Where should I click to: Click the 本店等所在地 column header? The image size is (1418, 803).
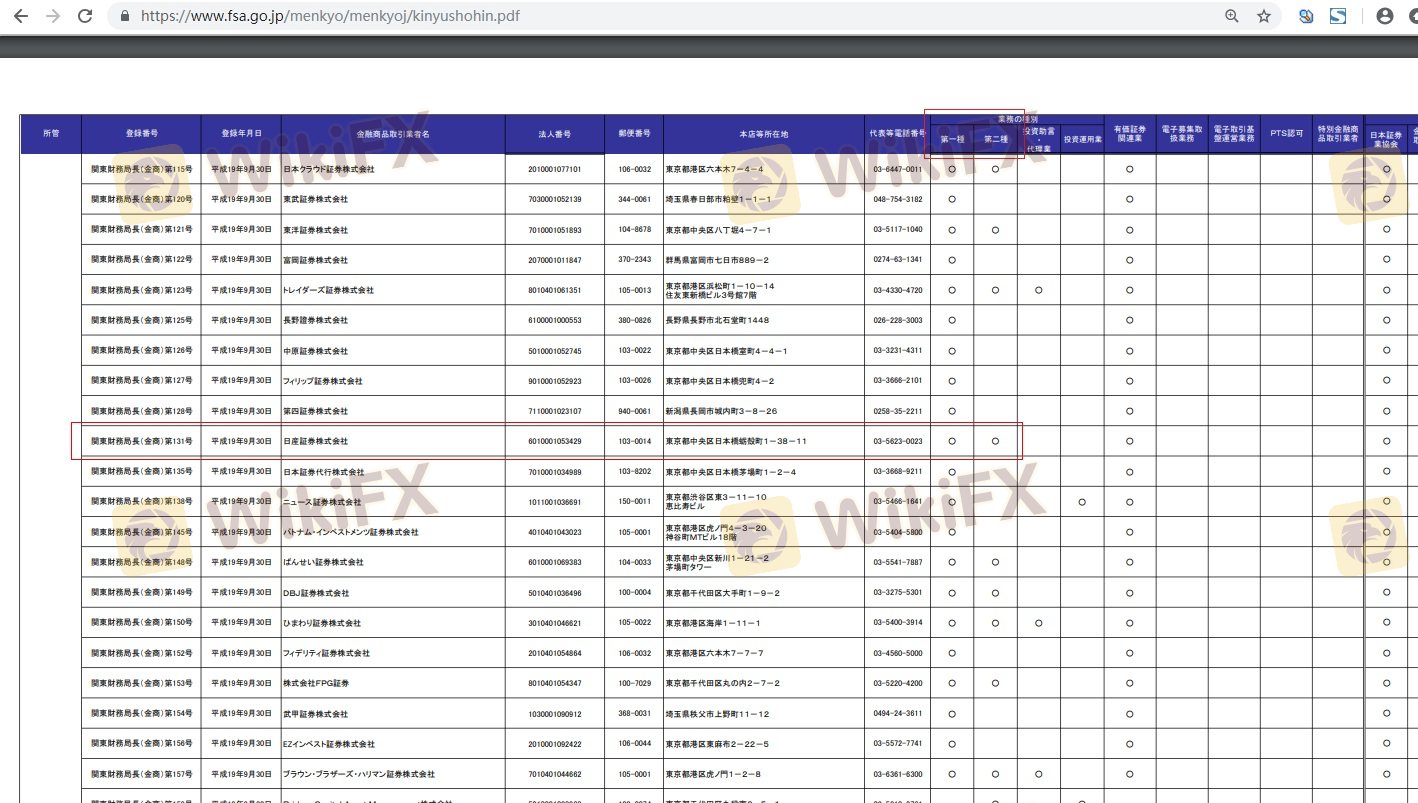tap(764, 134)
